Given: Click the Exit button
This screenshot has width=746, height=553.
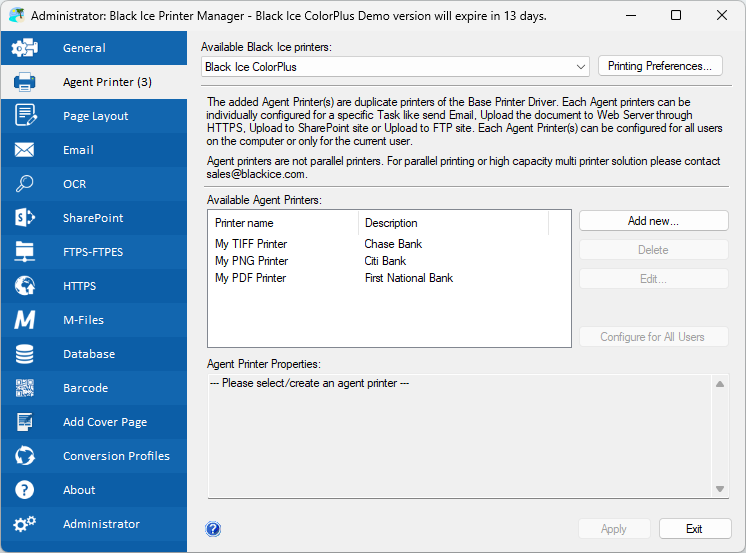Looking at the screenshot, I should pyautogui.click(x=694, y=529).
